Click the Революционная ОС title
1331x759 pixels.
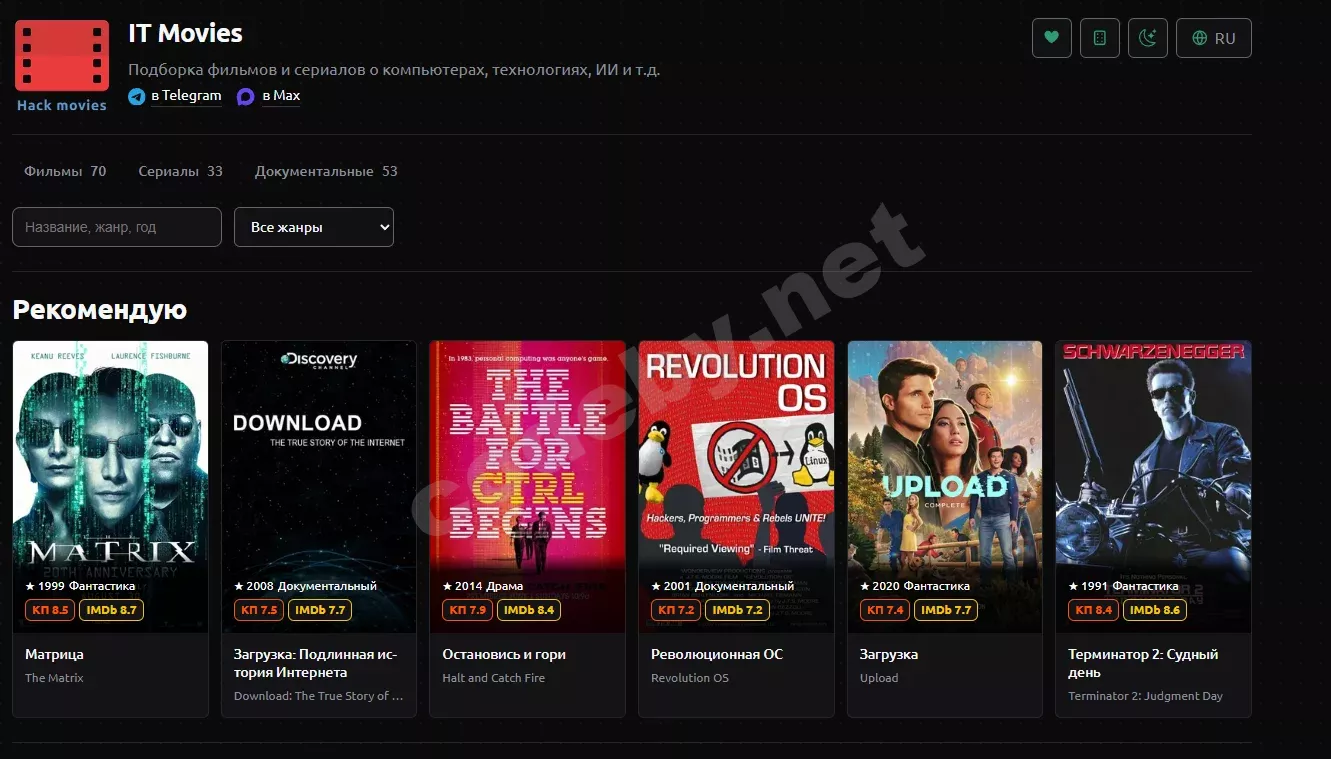tap(717, 654)
